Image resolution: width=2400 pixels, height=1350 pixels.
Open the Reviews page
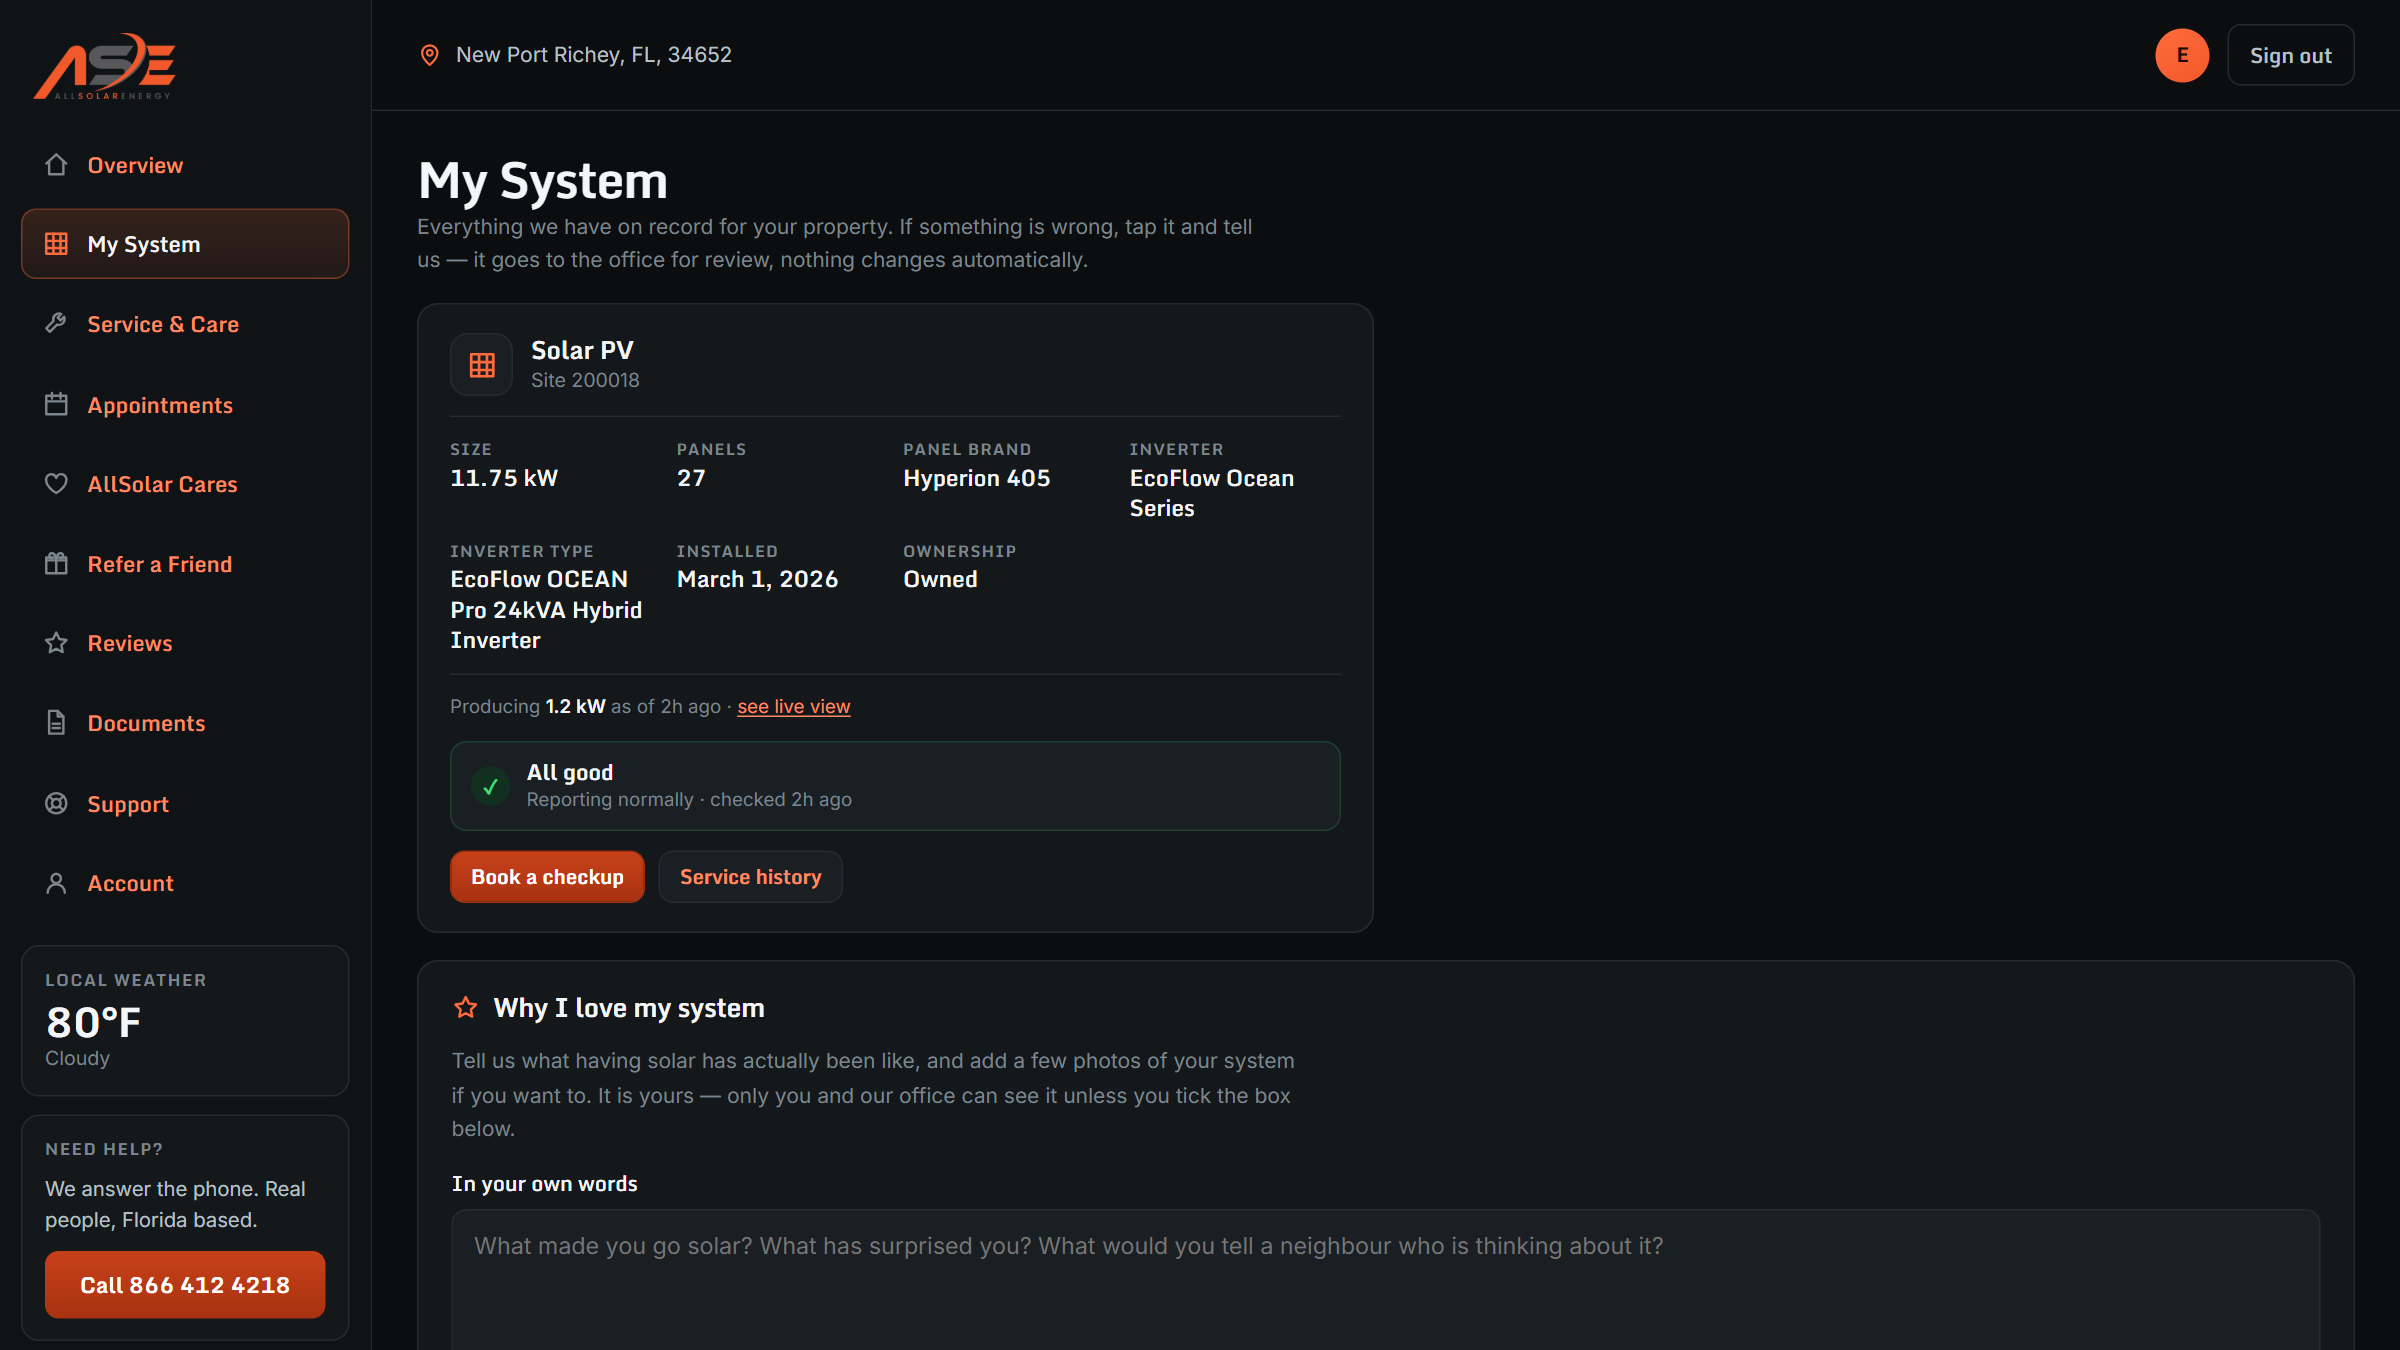point(185,643)
